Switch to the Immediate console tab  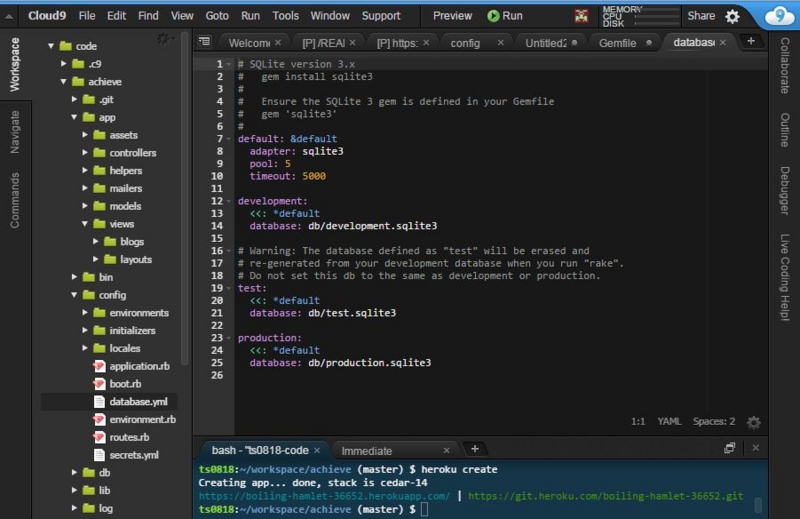366,451
